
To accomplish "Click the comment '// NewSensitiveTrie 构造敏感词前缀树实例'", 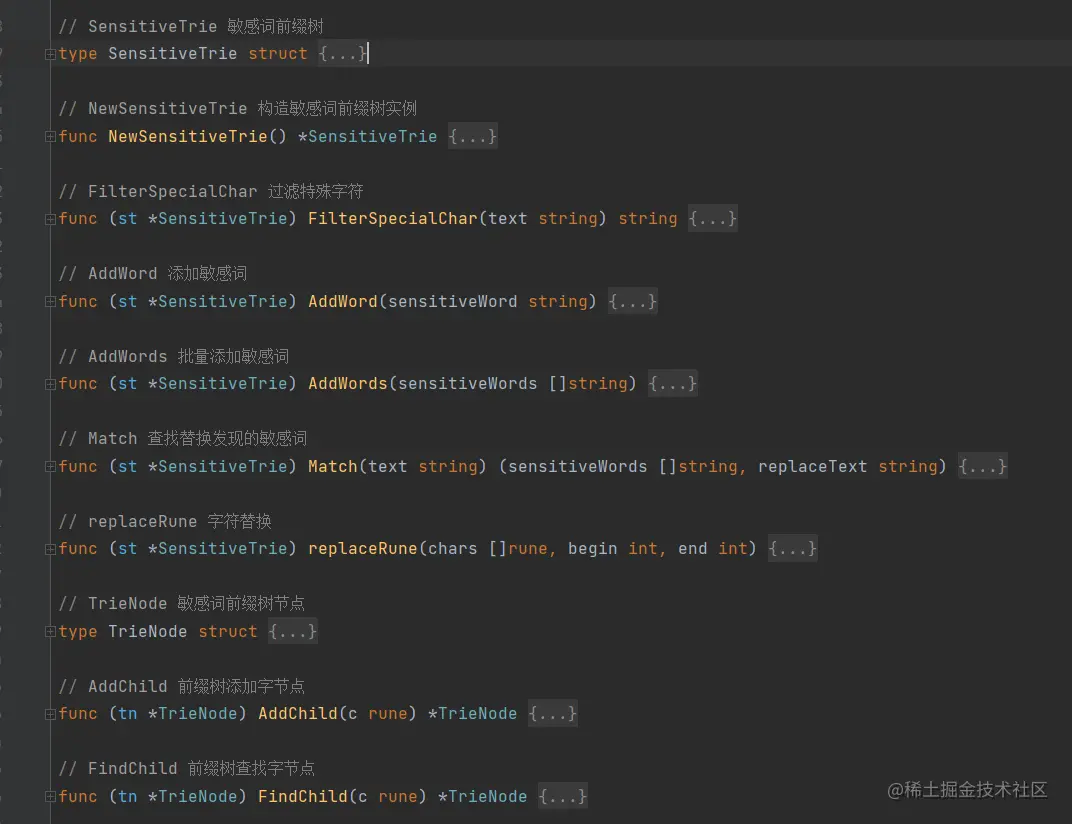I will coord(237,108).
